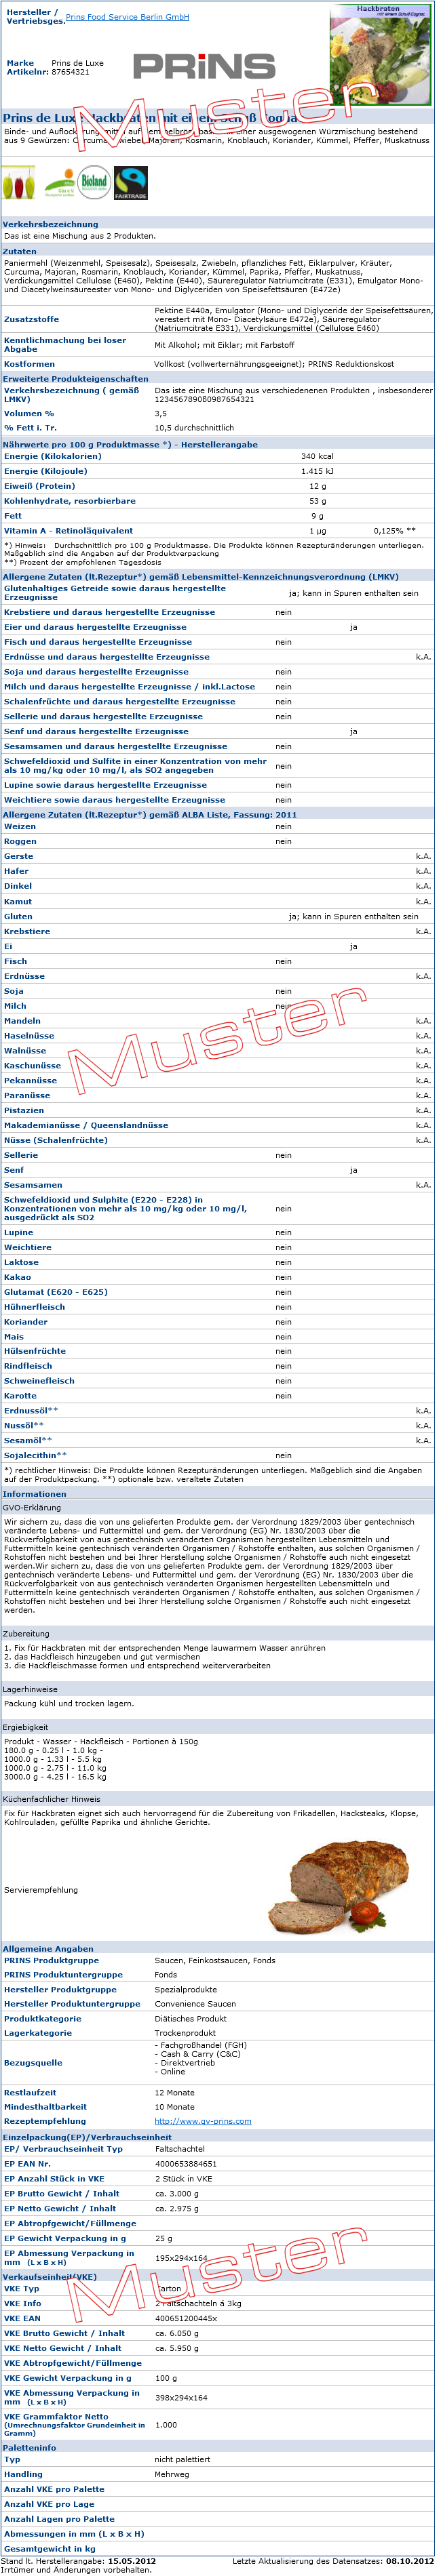
Task: Click the Kostformen row label
Action: pyautogui.click(x=29, y=364)
